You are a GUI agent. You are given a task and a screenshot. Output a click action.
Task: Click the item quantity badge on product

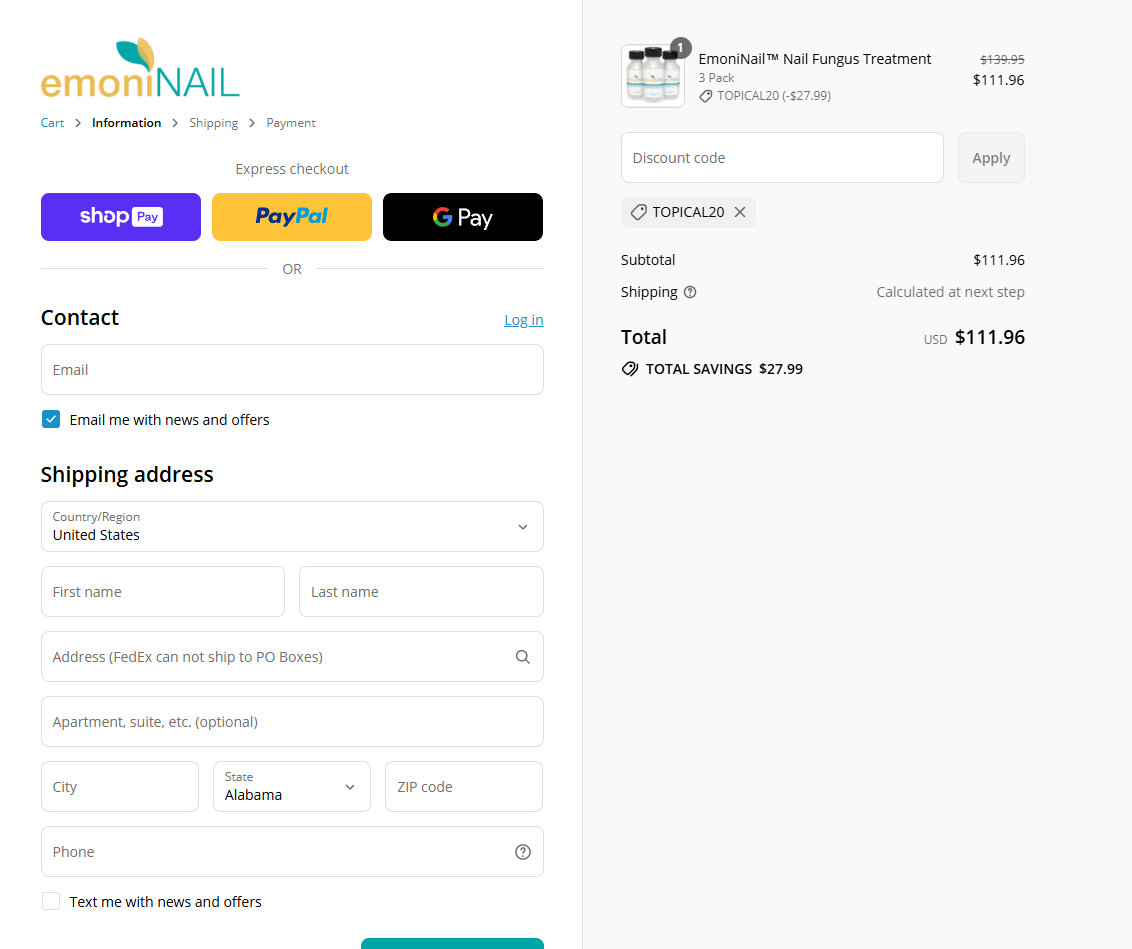[x=680, y=48]
